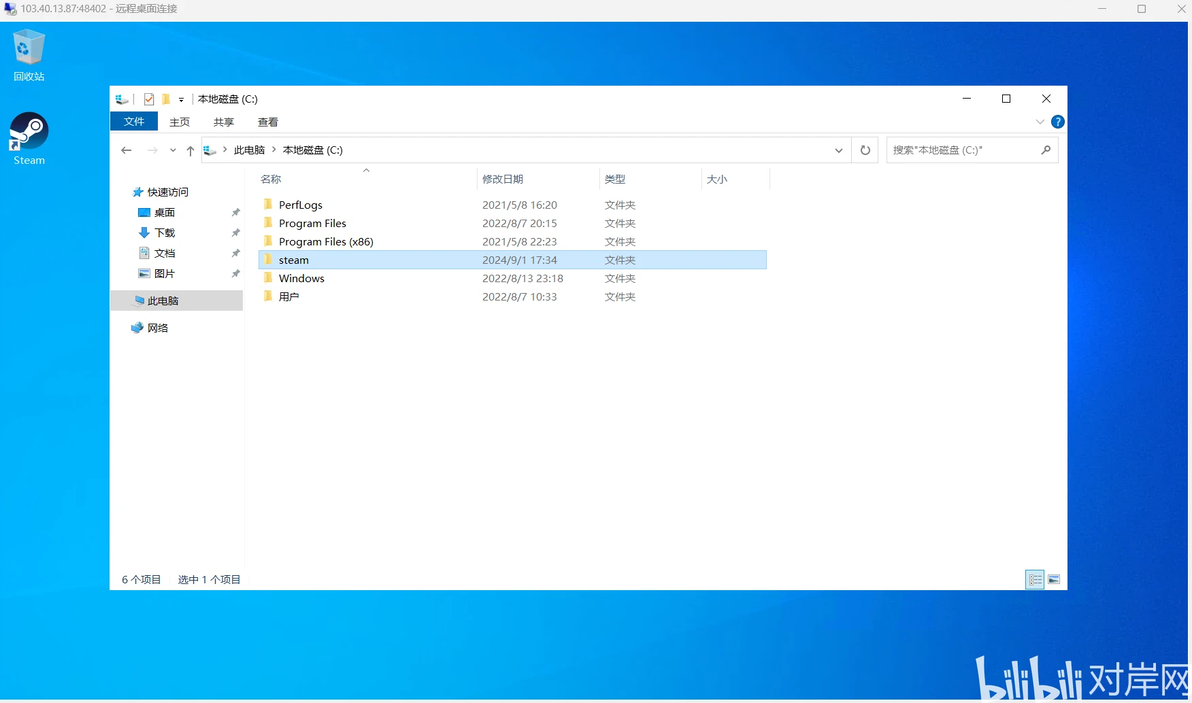Image resolution: width=1192 pixels, height=703 pixels.
Task: Select the steam folder
Action: pos(512,260)
